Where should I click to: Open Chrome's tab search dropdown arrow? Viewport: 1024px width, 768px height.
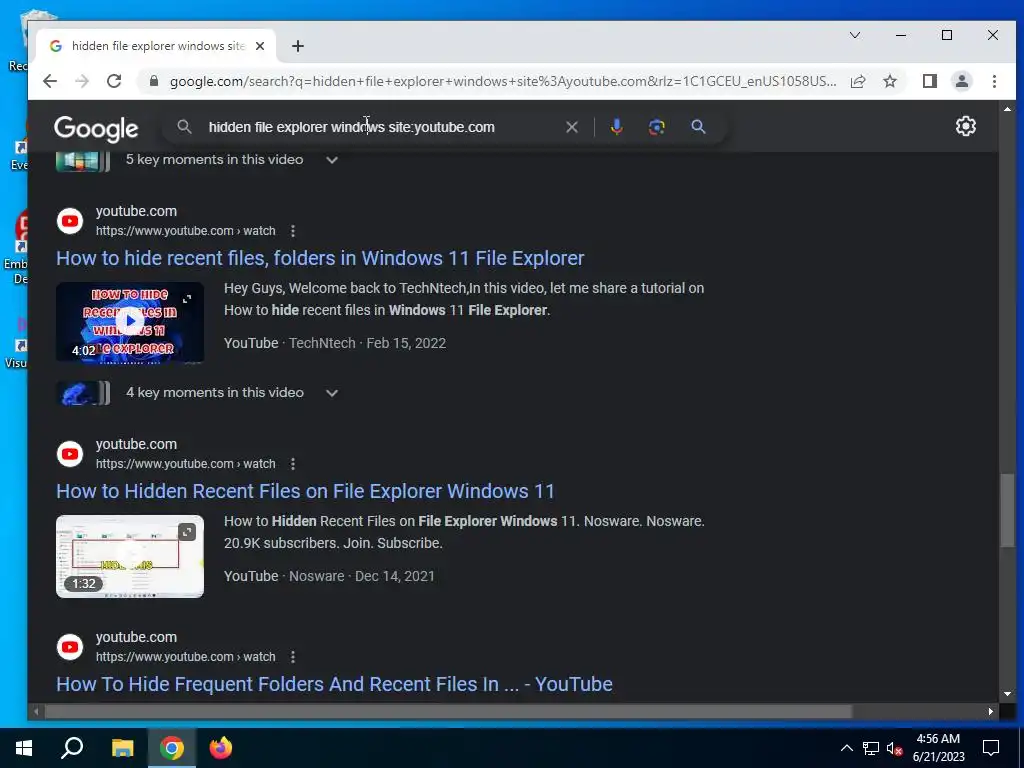[854, 35]
